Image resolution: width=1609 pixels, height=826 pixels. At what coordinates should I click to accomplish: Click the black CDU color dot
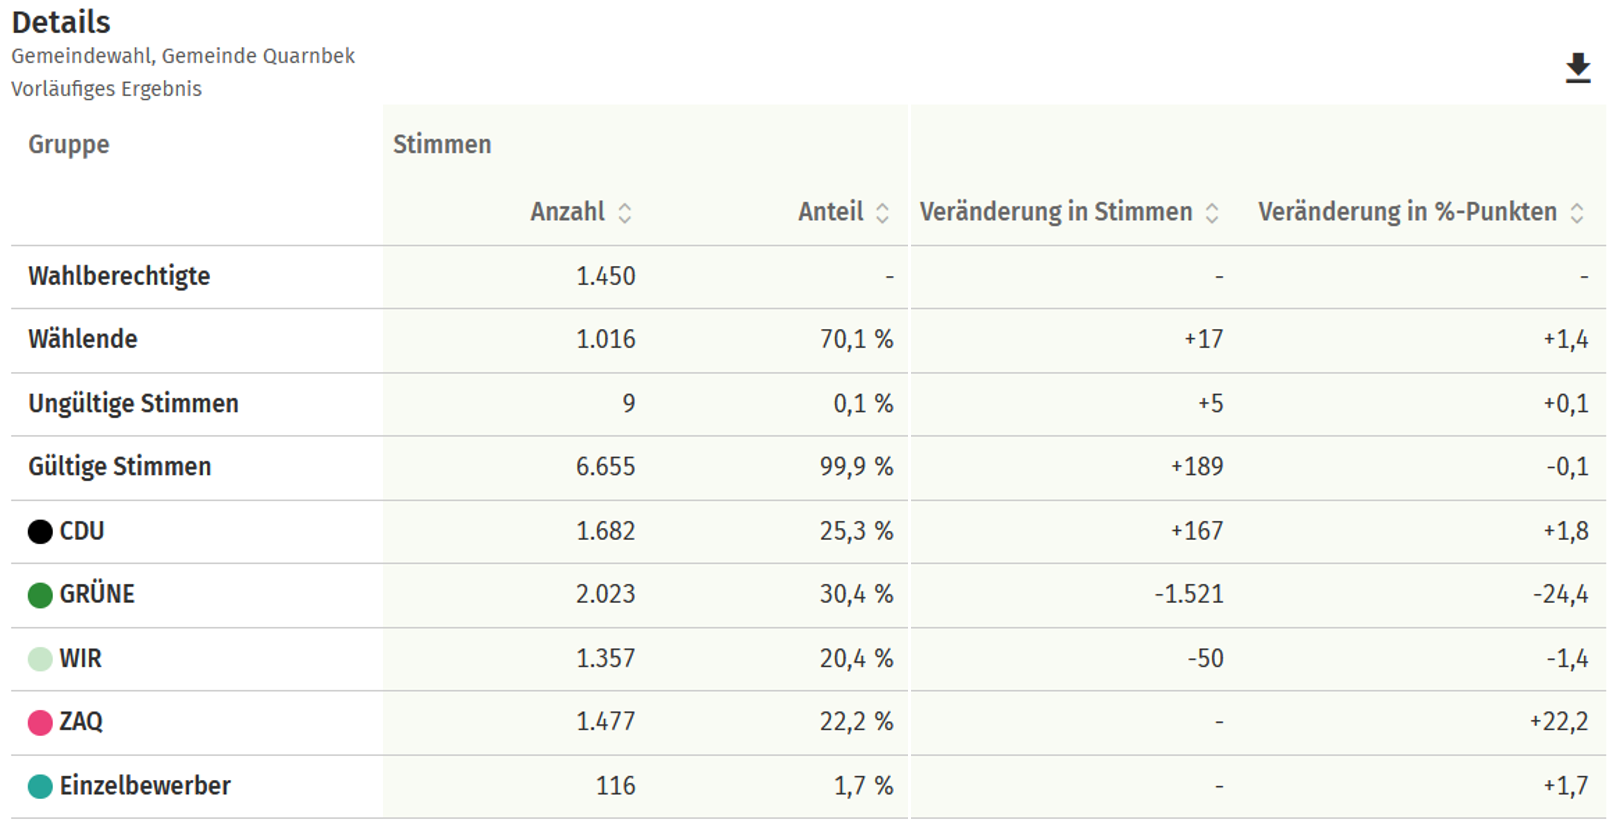pyautogui.click(x=40, y=531)
